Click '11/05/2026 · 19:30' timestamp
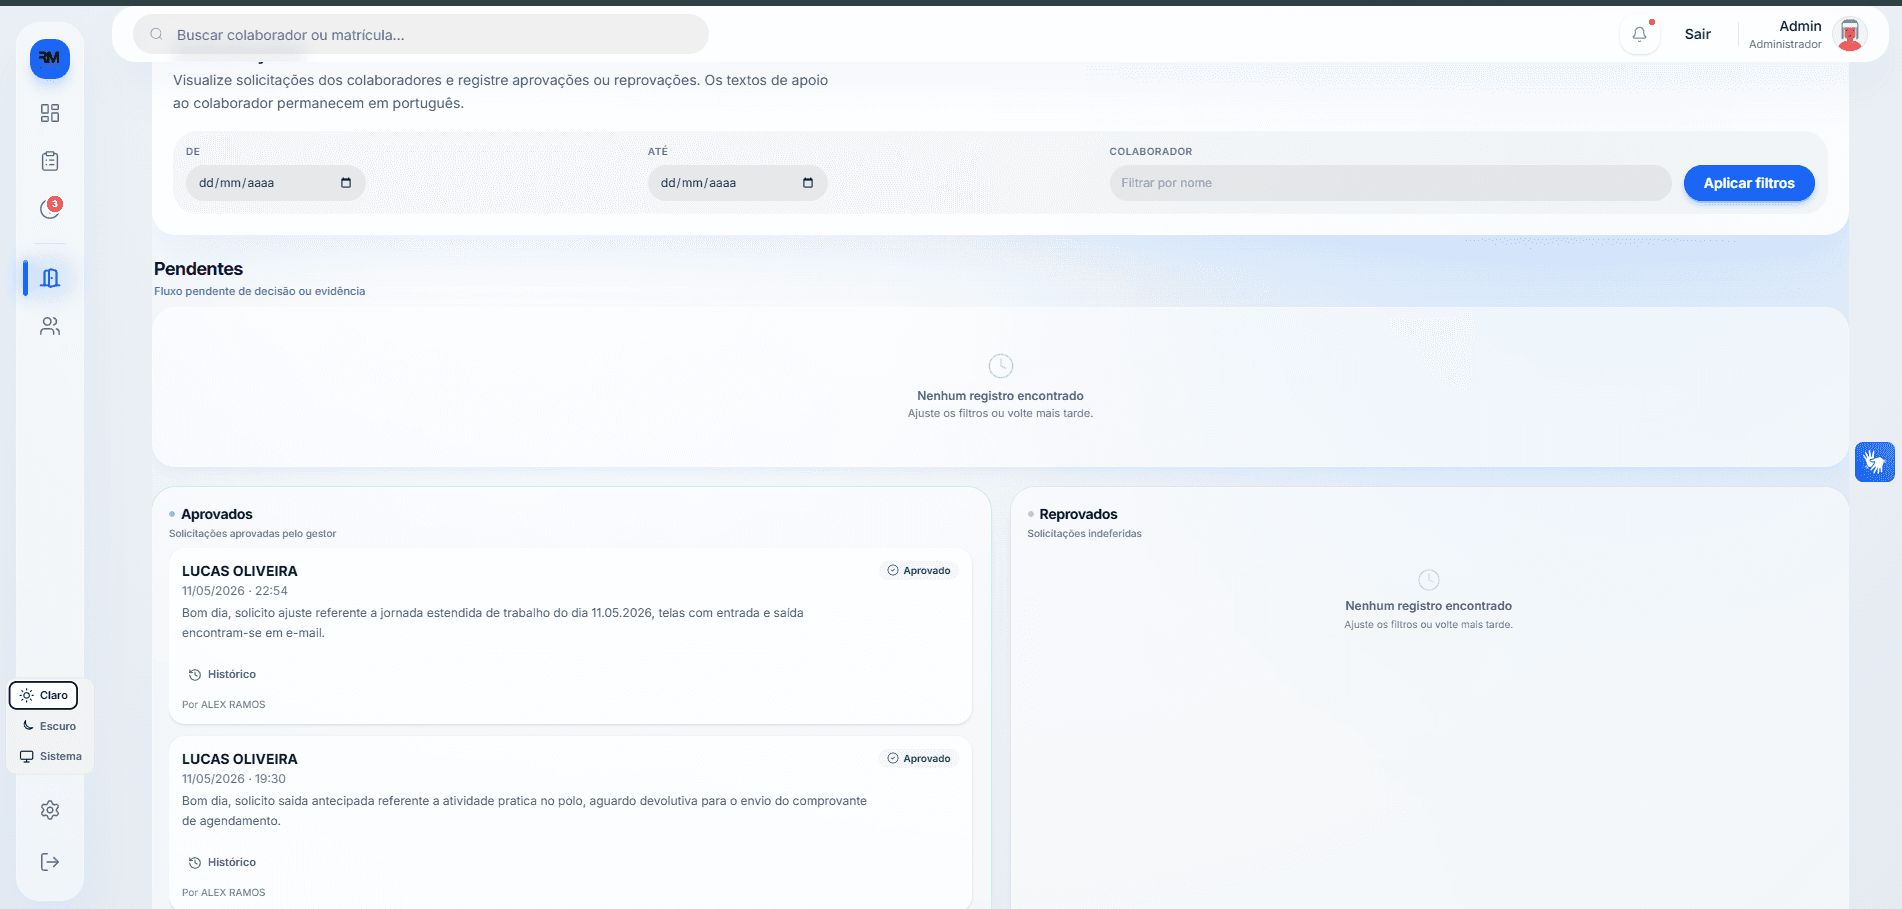1902x909 pixels. click(234, 779)
